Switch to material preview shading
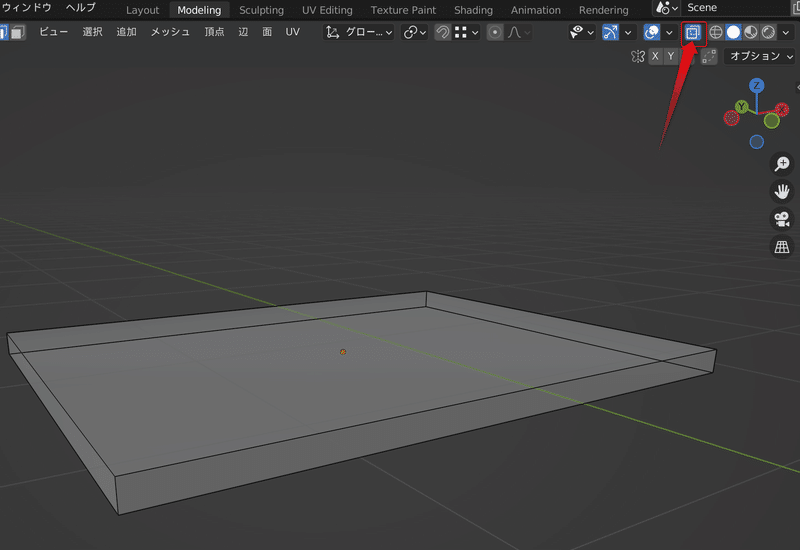This screenshot has width=800, height=550. point(751,33)
